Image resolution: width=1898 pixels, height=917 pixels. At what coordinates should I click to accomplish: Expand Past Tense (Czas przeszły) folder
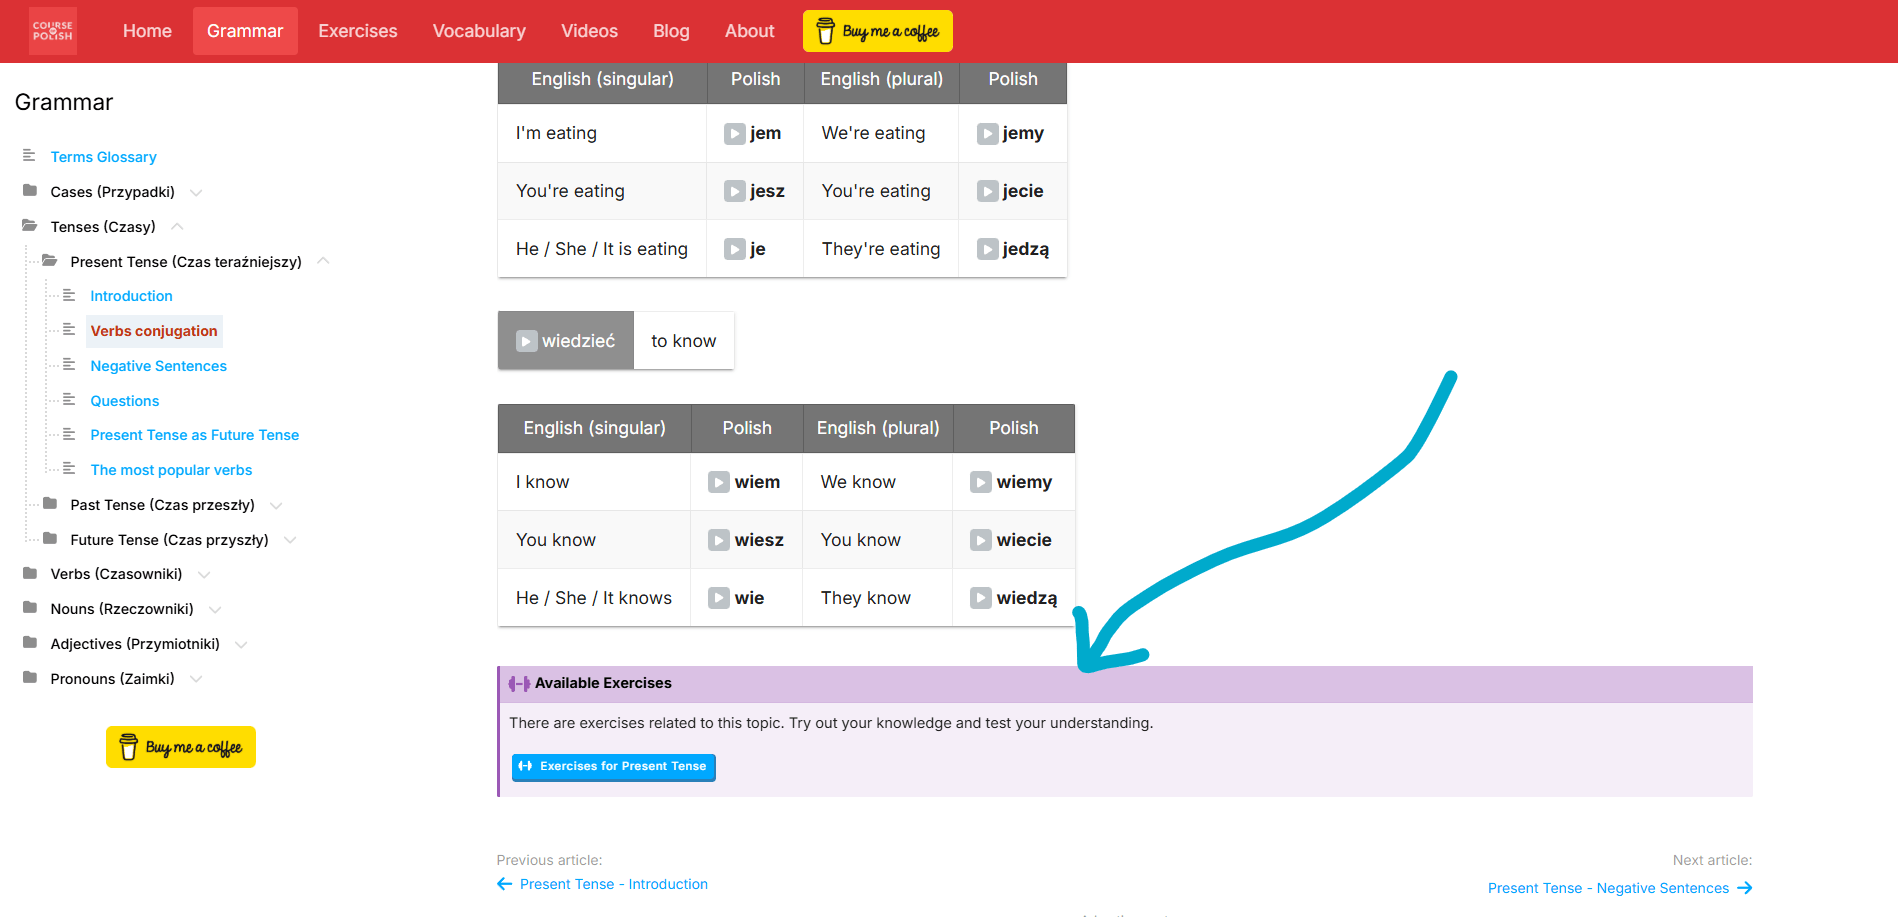[276, 506]
